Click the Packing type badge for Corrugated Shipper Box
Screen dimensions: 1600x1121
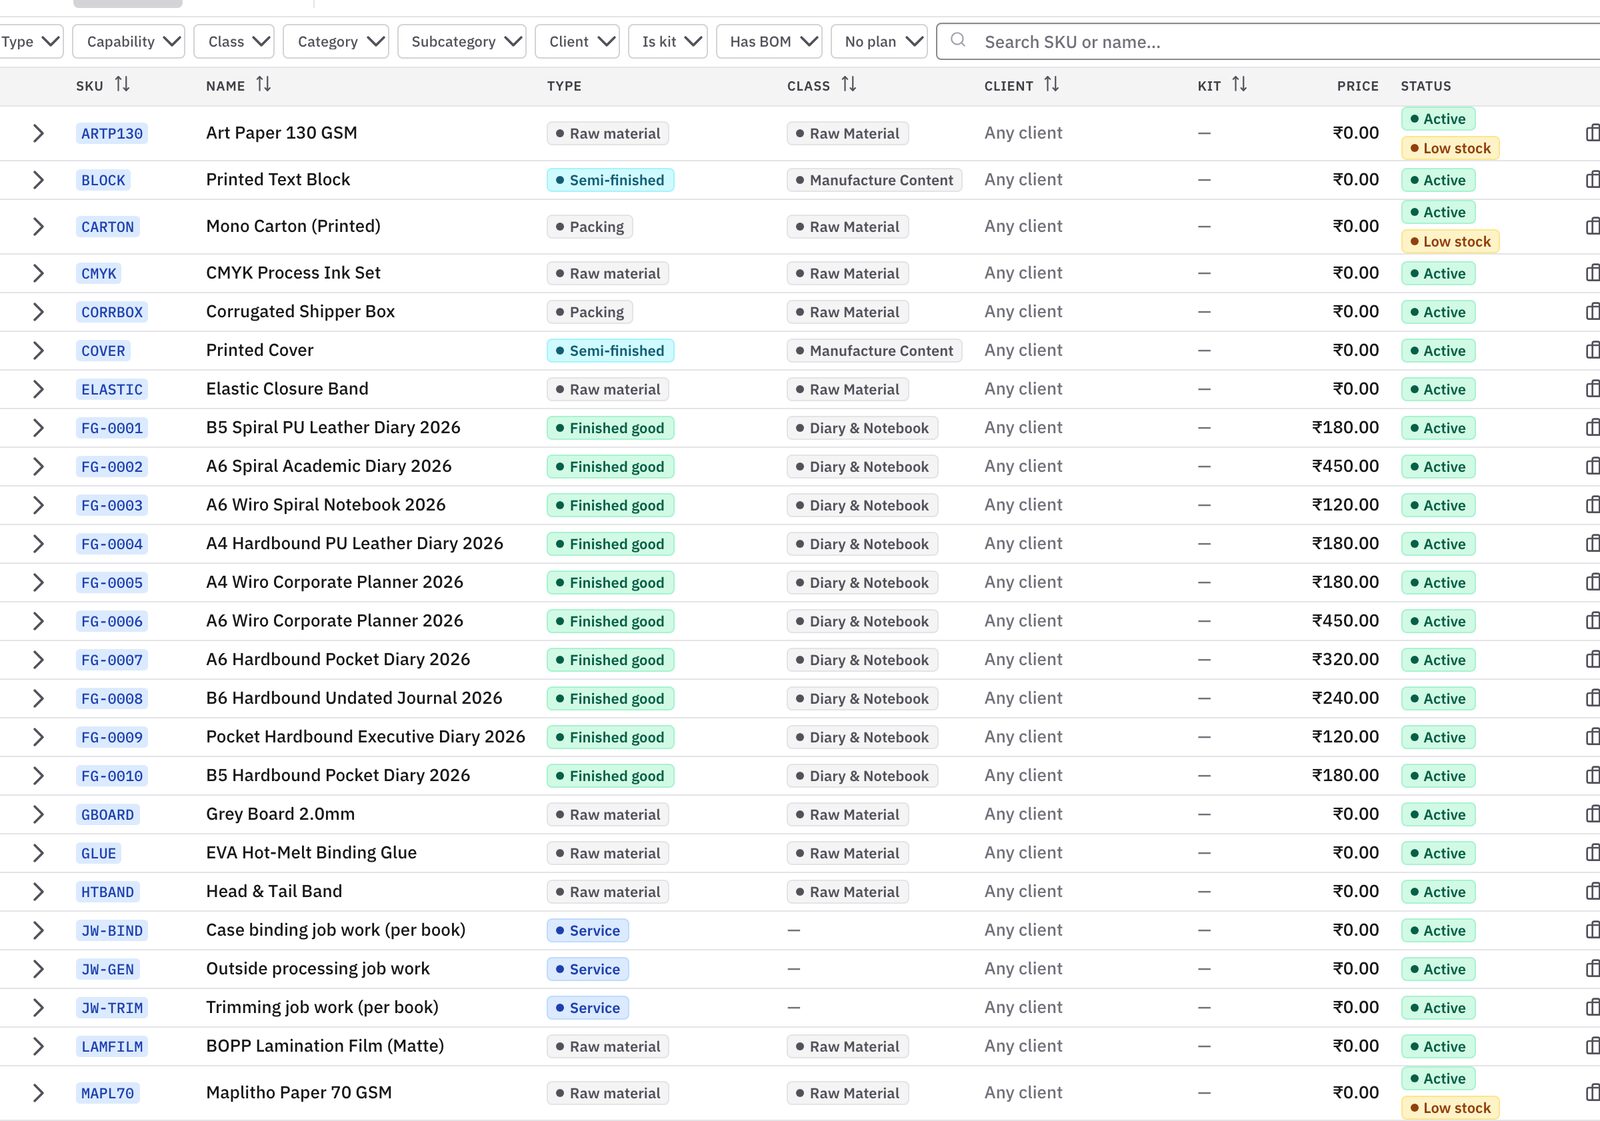click(x=589, y=312)
